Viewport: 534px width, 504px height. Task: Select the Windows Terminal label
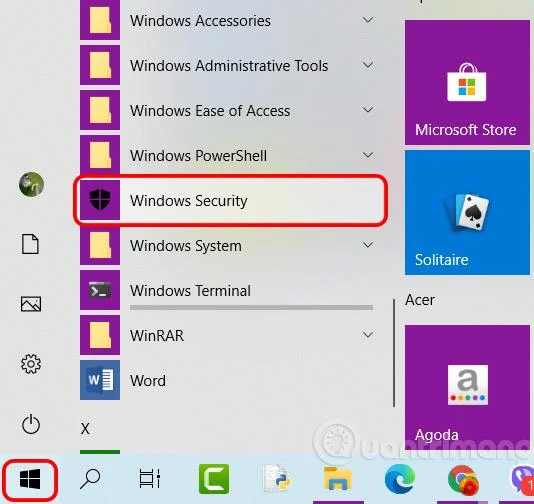(x=190, y=291)
